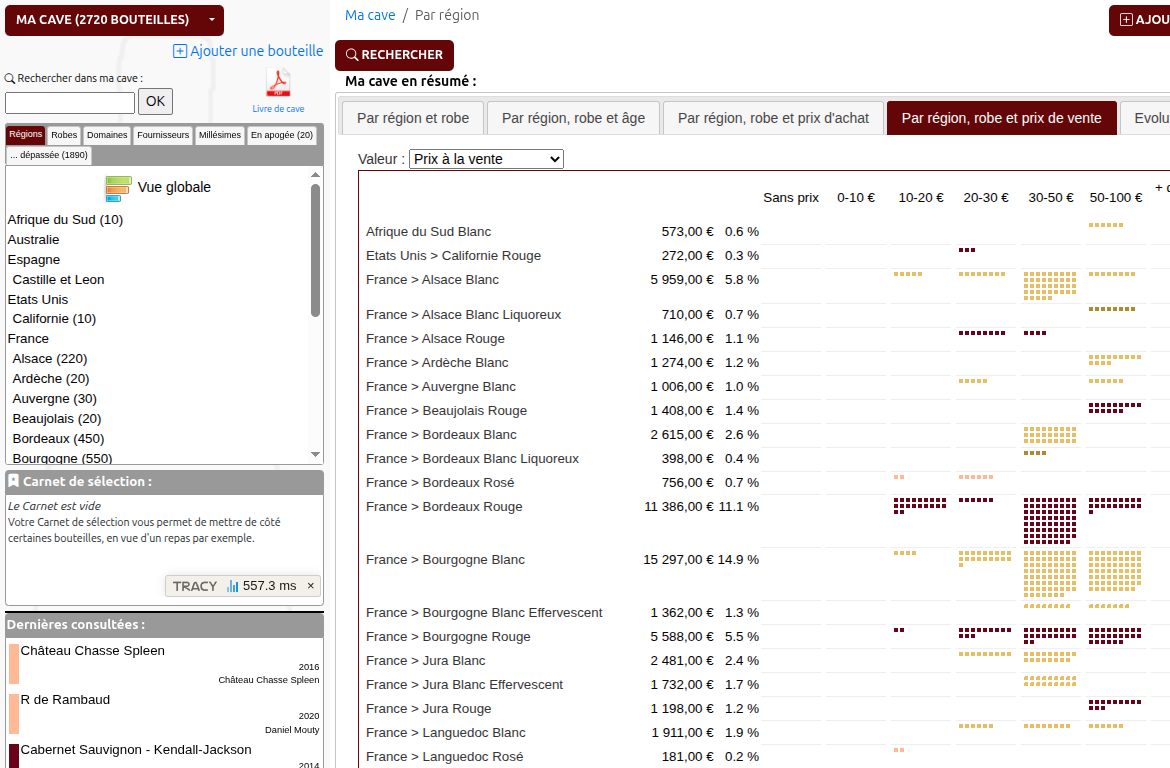This screenshot has height=768, width=1170.
Task: Click the Château Chasse Spleen color swatch
Action: pyautogui.click(x=14, y=664)
